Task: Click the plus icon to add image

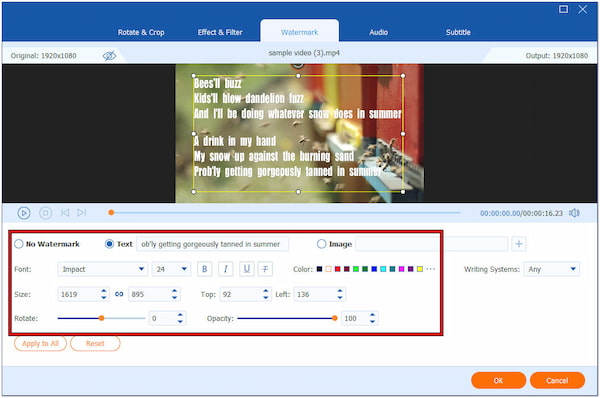Action: (x=519, y=244)
